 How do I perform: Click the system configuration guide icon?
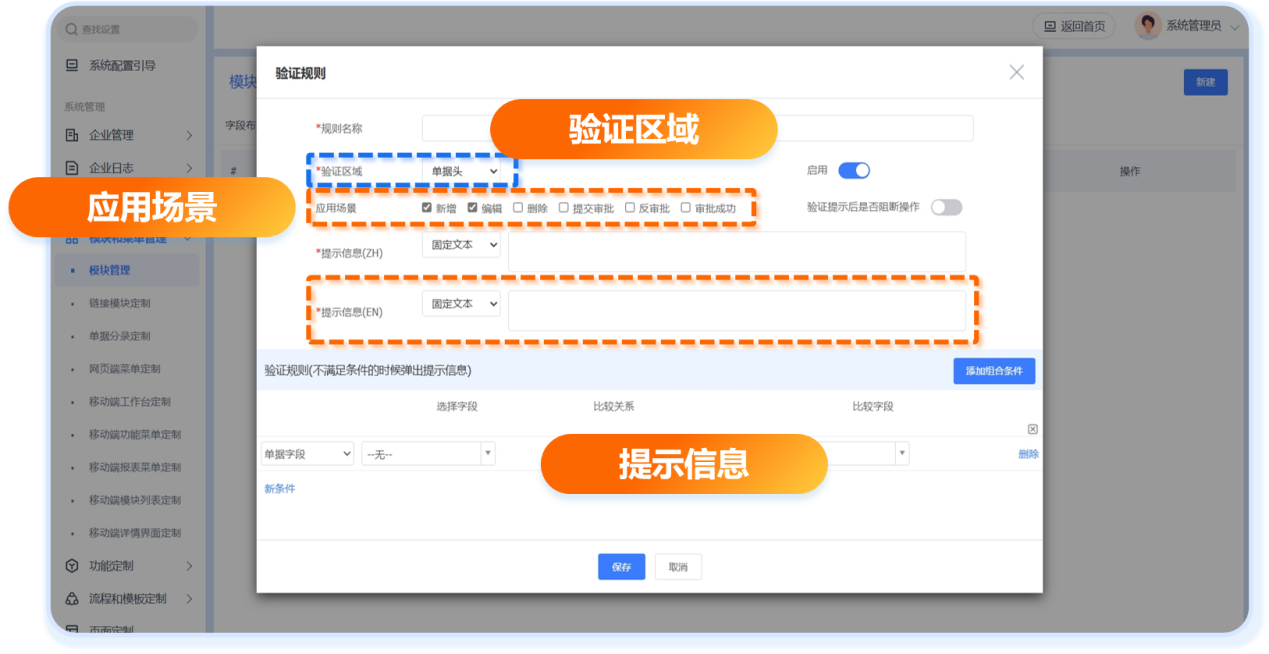(72, 66)
